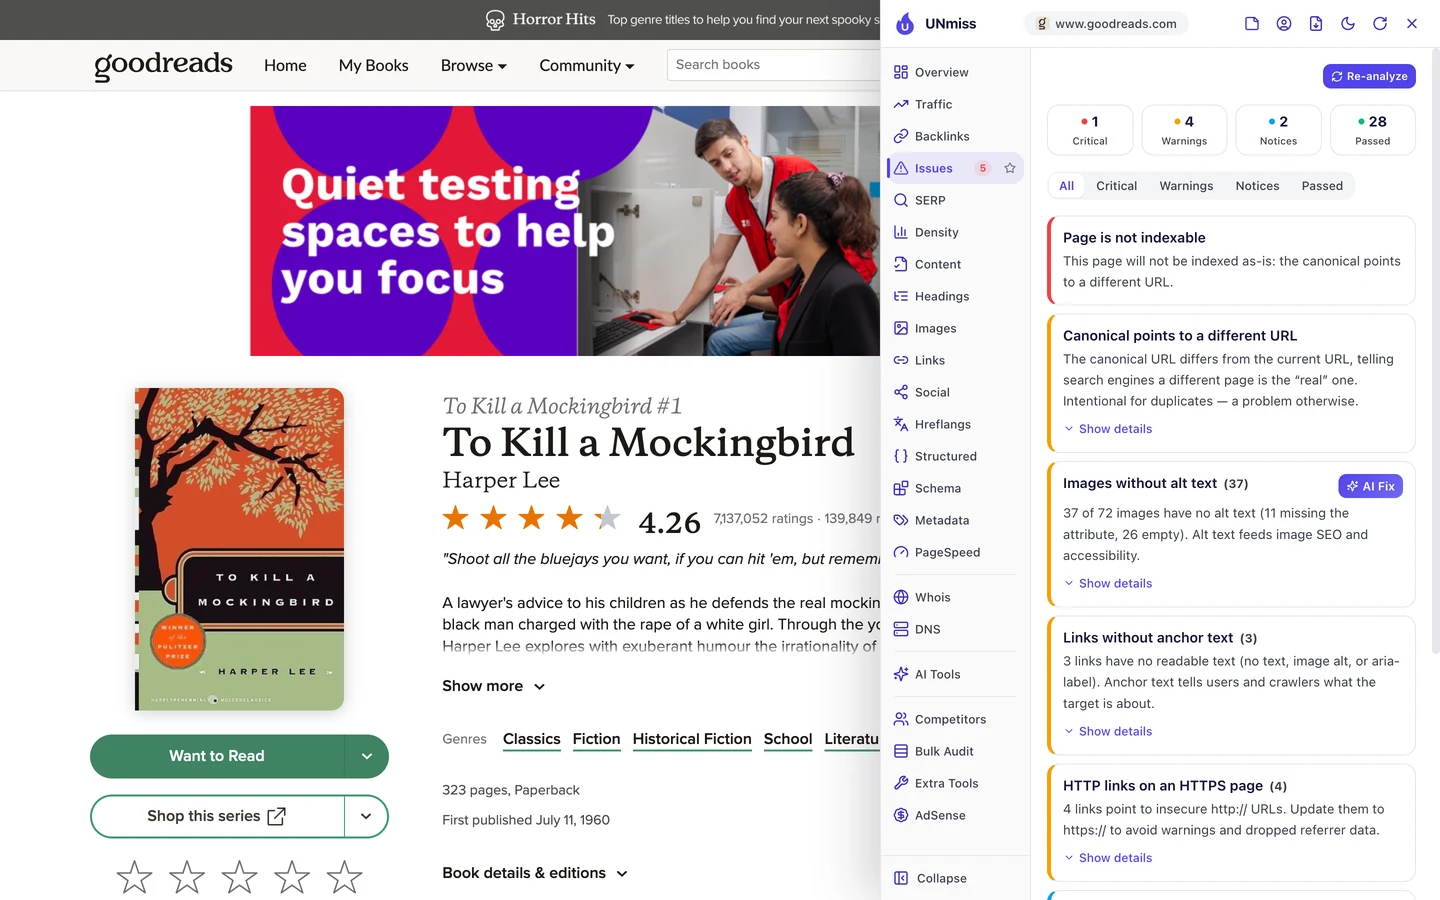1440x900 pixels.
Task: Open the SERP section
Action: (955, 200)
